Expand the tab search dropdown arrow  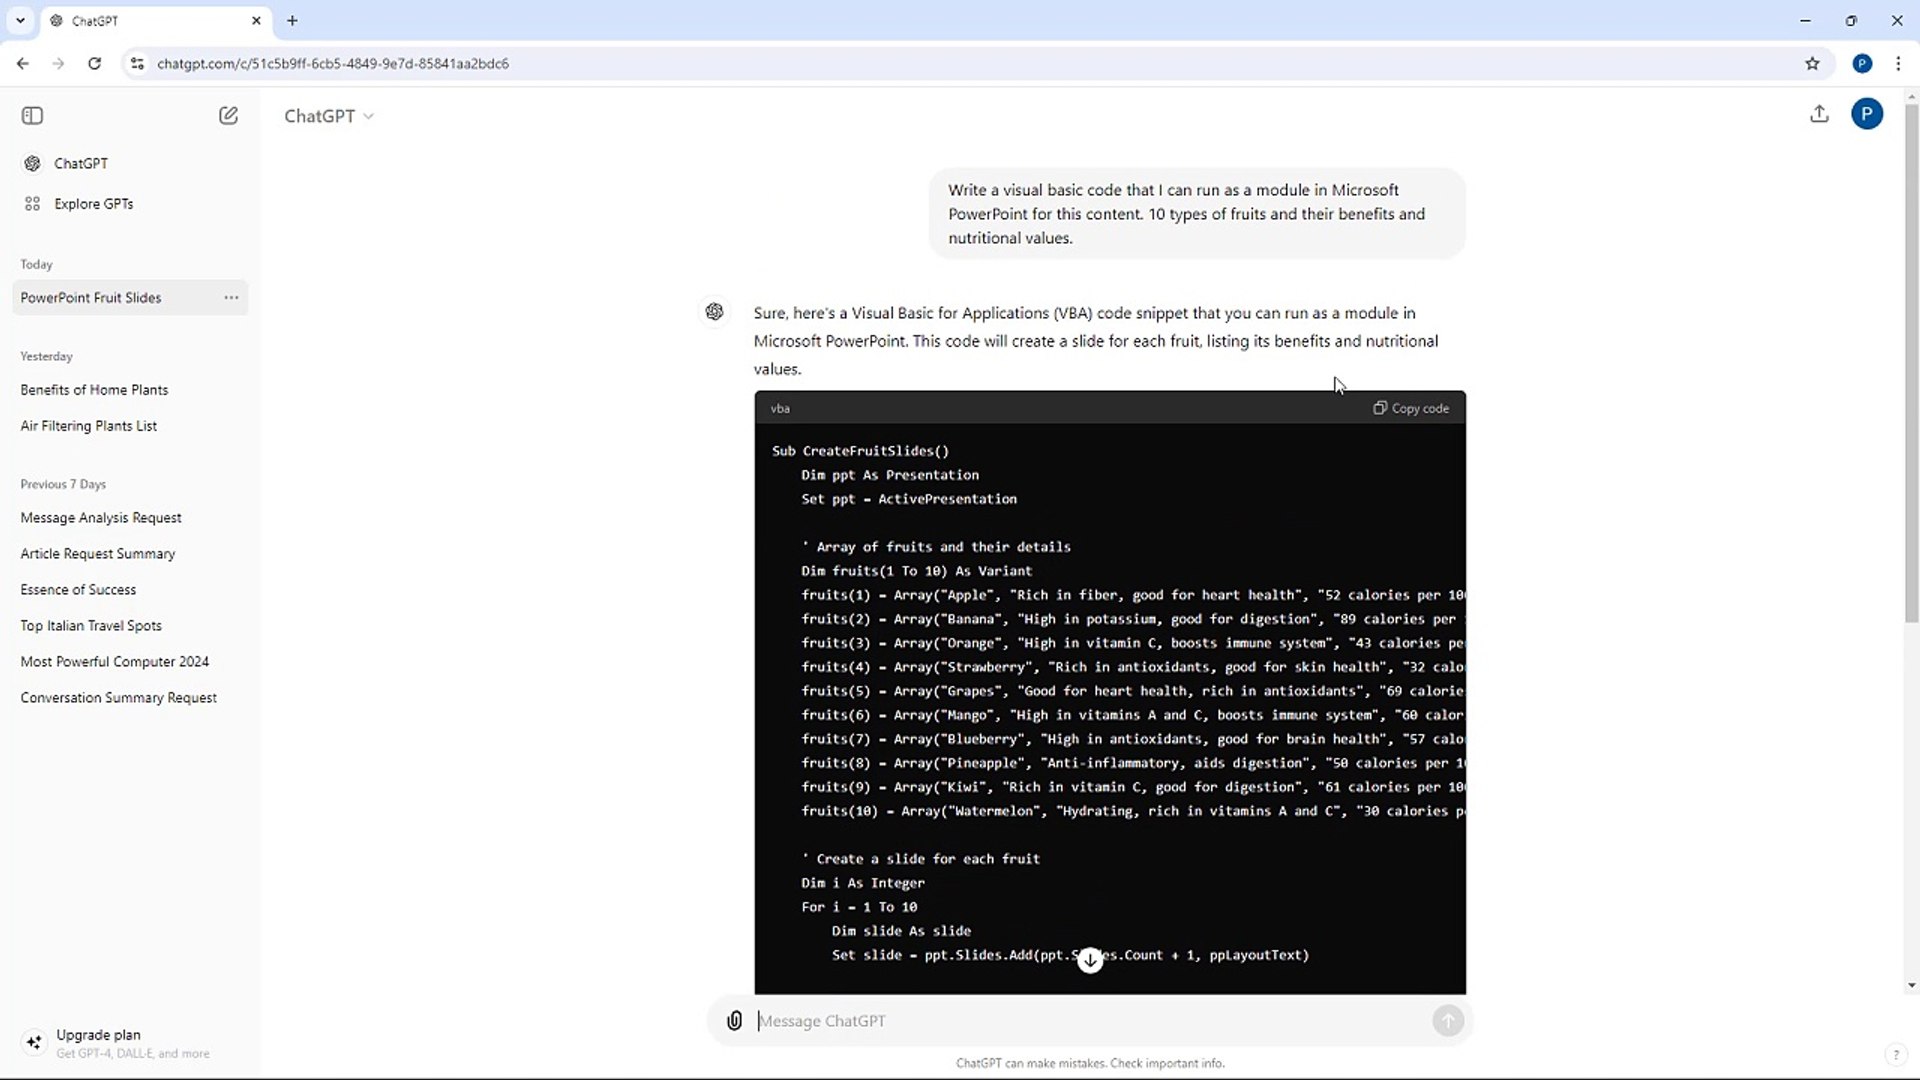(20, 20)
